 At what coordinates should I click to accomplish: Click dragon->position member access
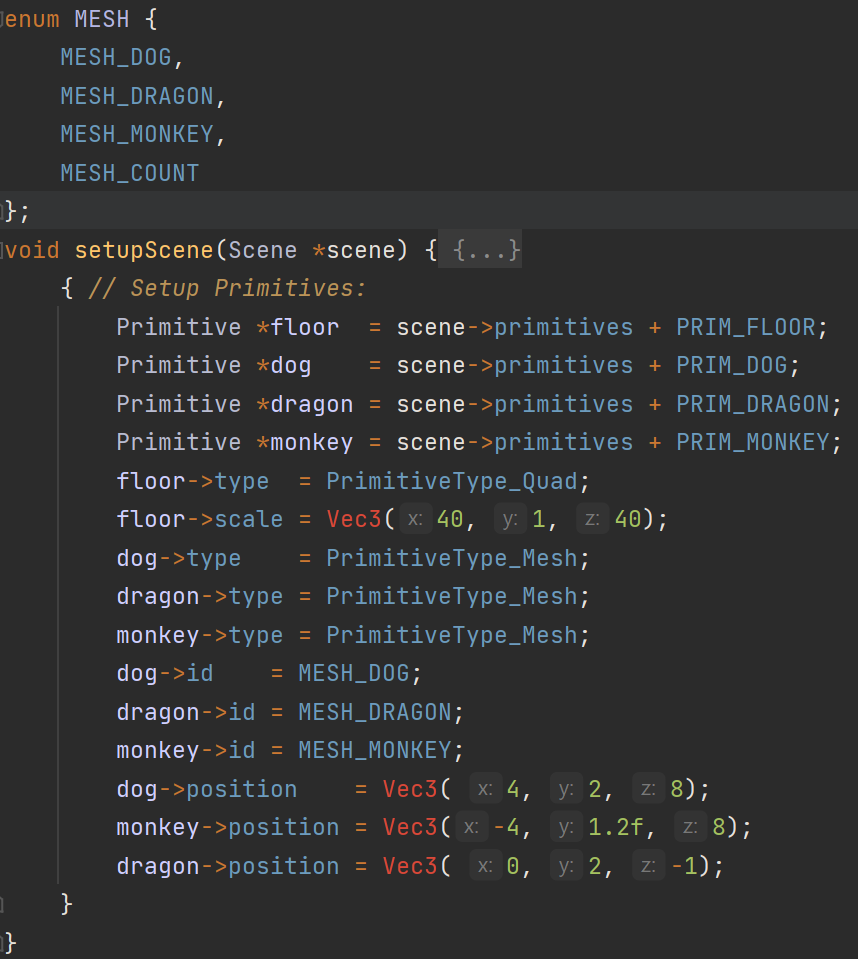(x=227, y=867)
